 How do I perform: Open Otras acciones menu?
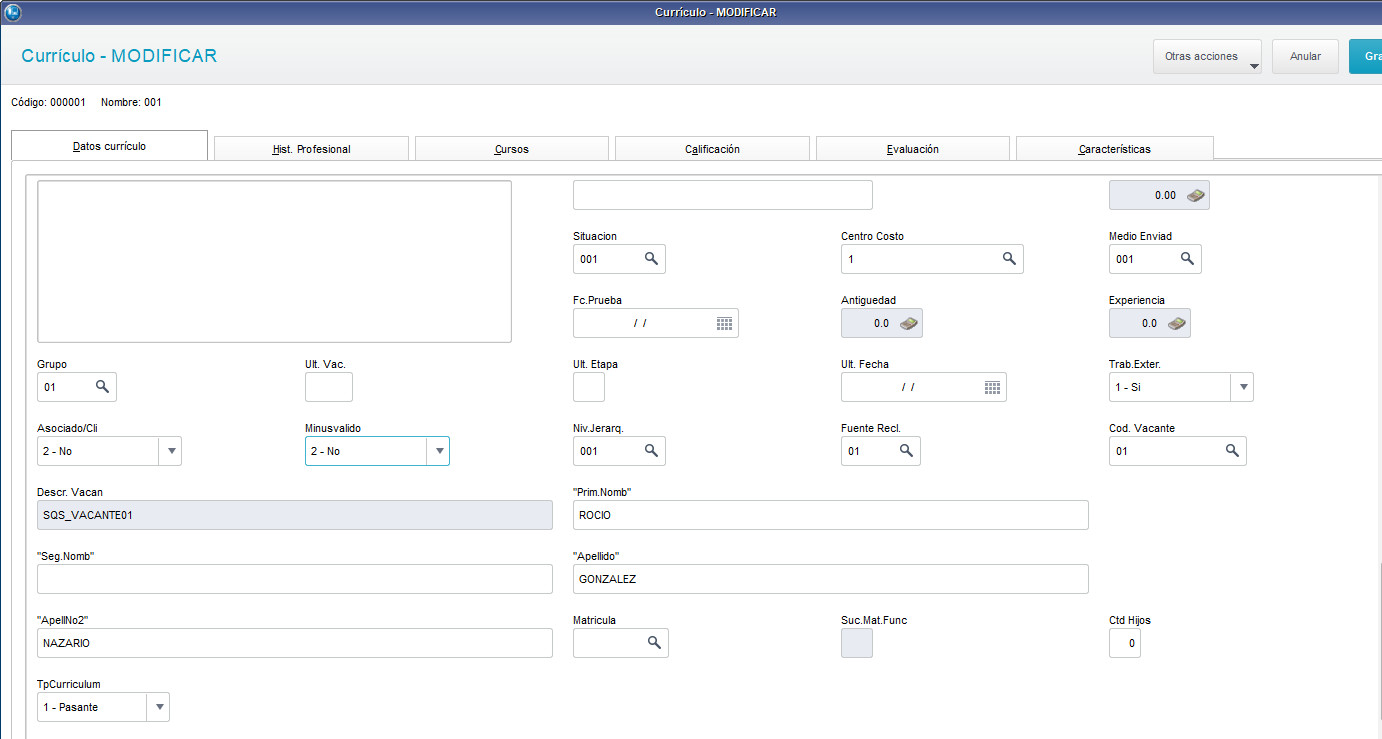point(1207,57)
